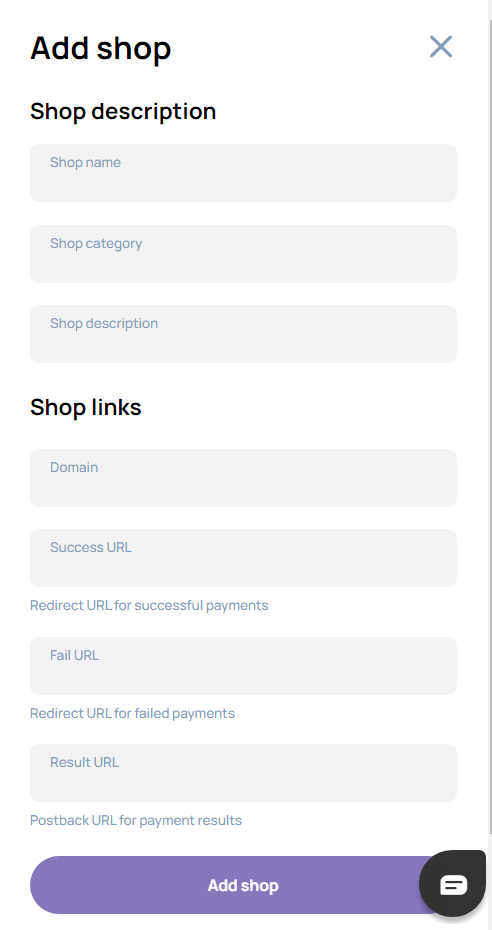Click the 'Shop description' section heading
Viewport: 492px width, 930px height.
tap(123, 112)
